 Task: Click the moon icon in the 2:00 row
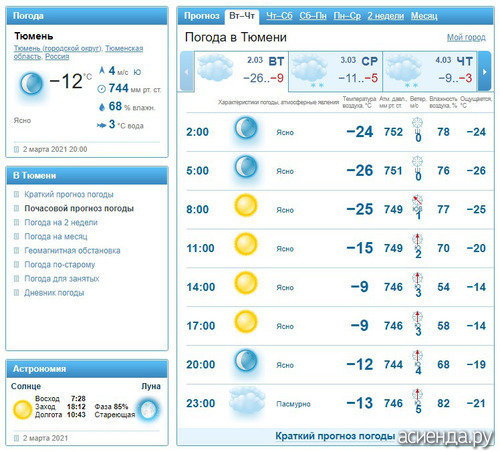(246, 128)
